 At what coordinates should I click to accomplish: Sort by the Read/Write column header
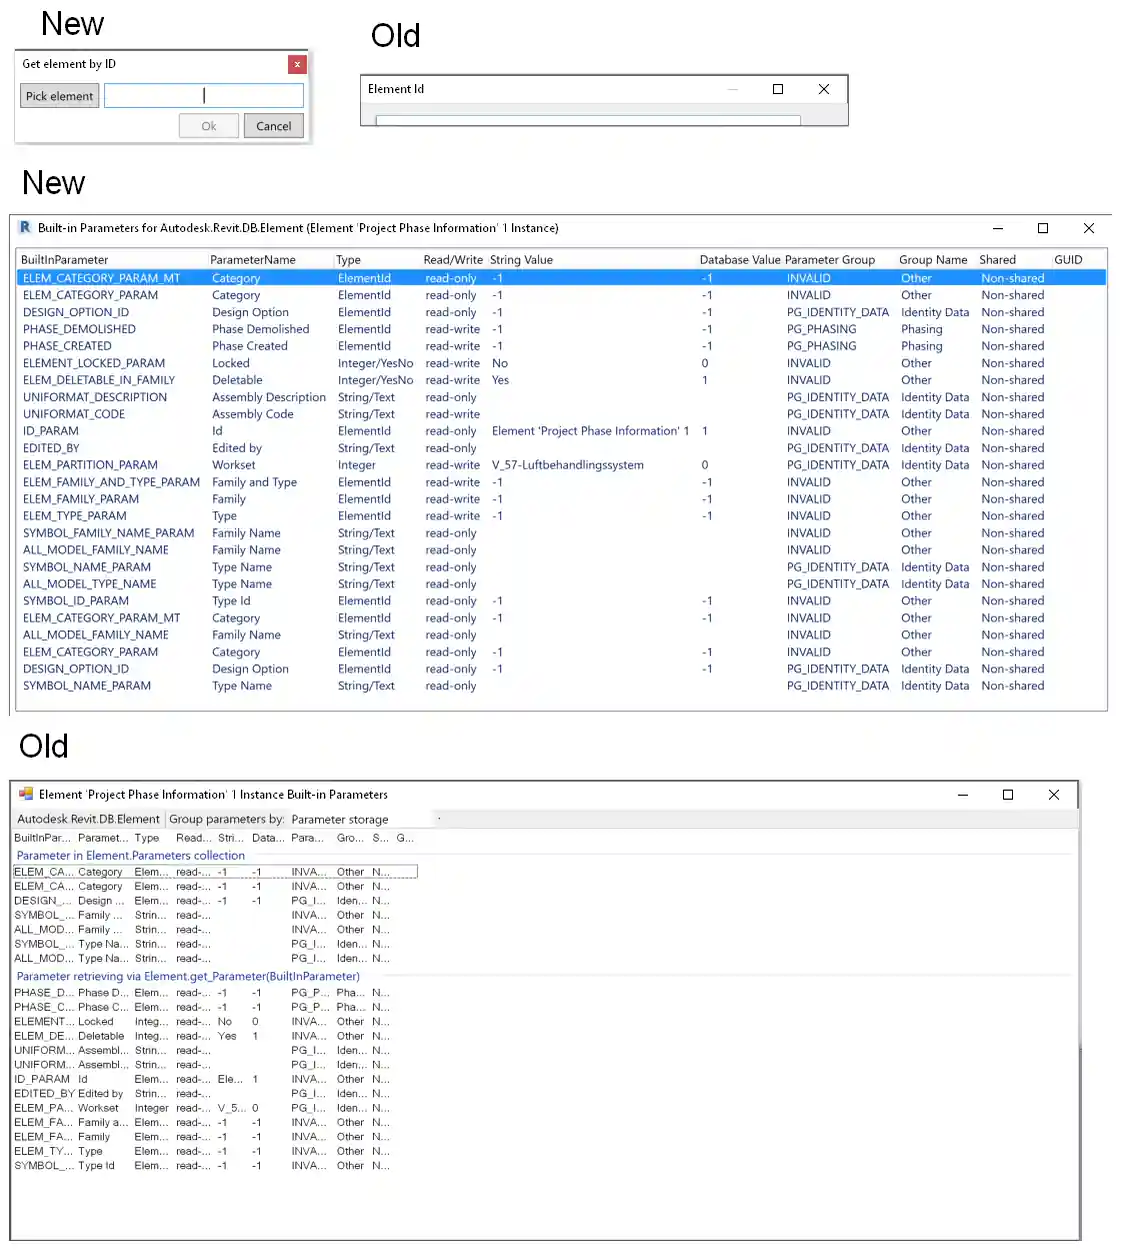[452, 260]
